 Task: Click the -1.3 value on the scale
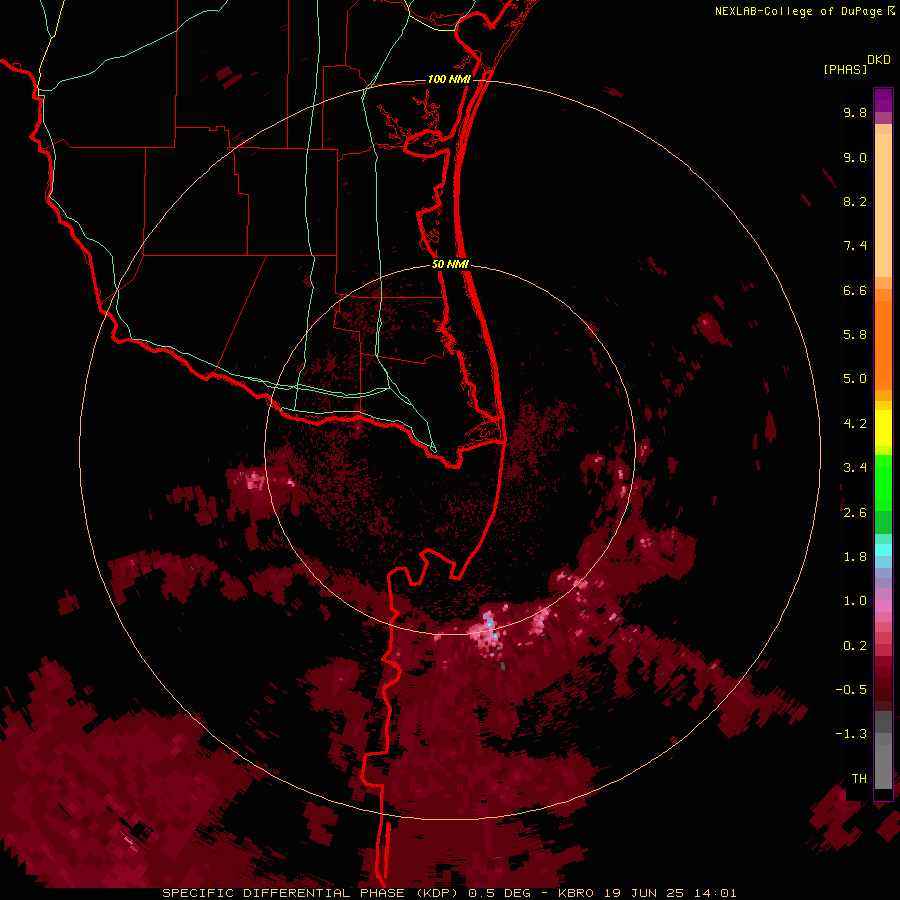[851, 734]
